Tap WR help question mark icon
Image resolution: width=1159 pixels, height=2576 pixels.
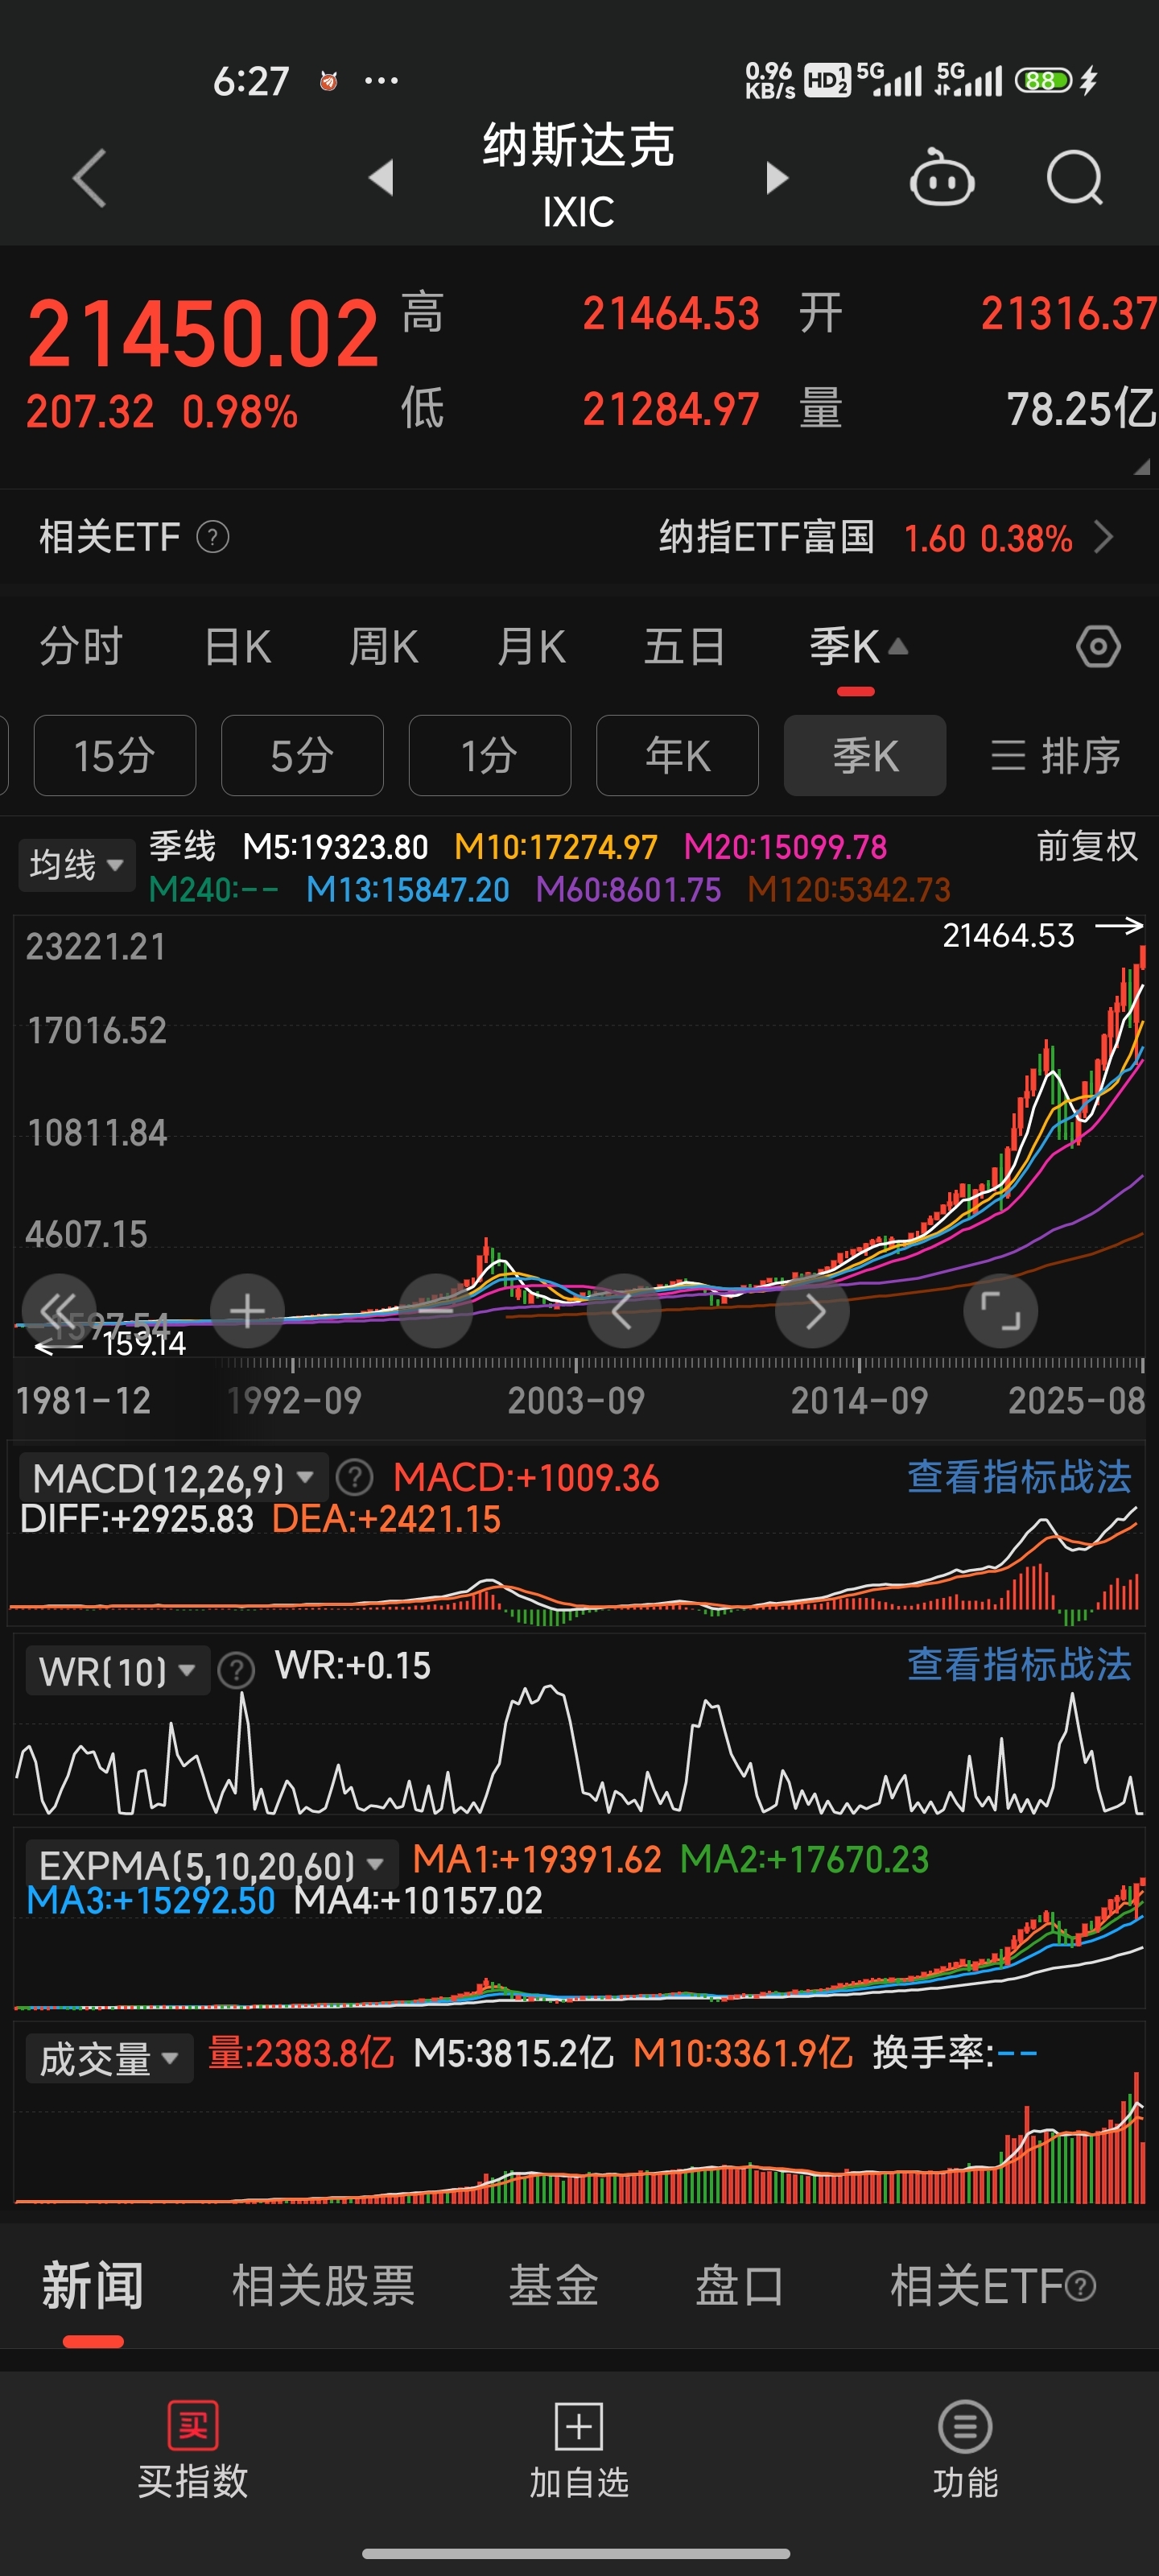click(x=237, y=1670)
